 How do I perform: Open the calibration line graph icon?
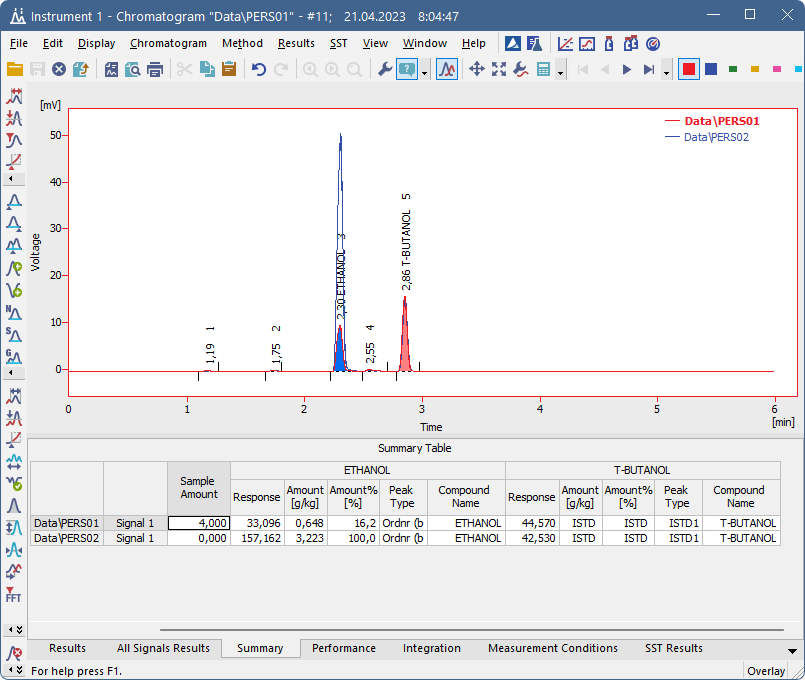pyautogui.click(x=565, y=44)
